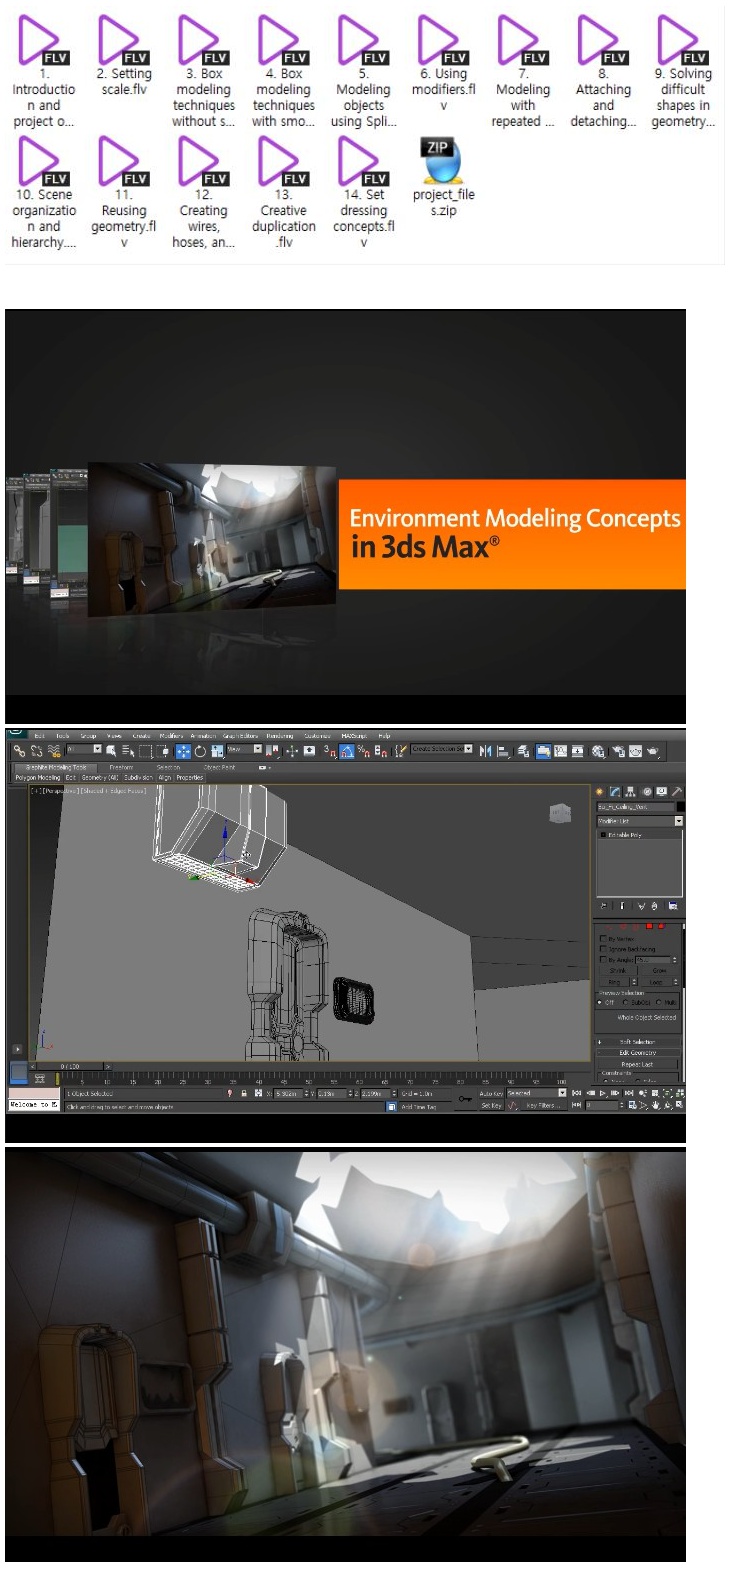The image size is (735, 1581).
Task: Select the Select and Link tool
Action: 19,750
